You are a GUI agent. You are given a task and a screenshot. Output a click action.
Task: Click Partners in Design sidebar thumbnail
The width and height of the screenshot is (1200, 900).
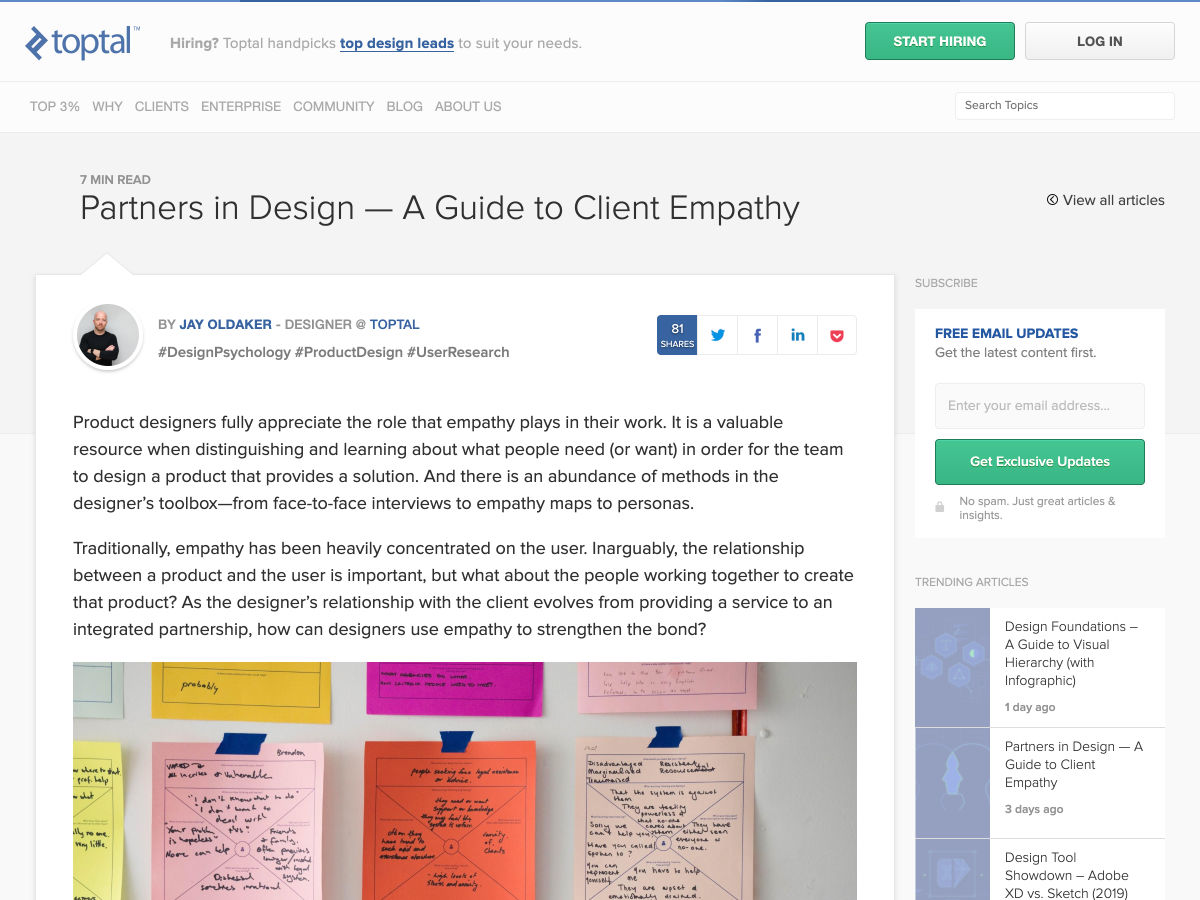tap(952, 783)
